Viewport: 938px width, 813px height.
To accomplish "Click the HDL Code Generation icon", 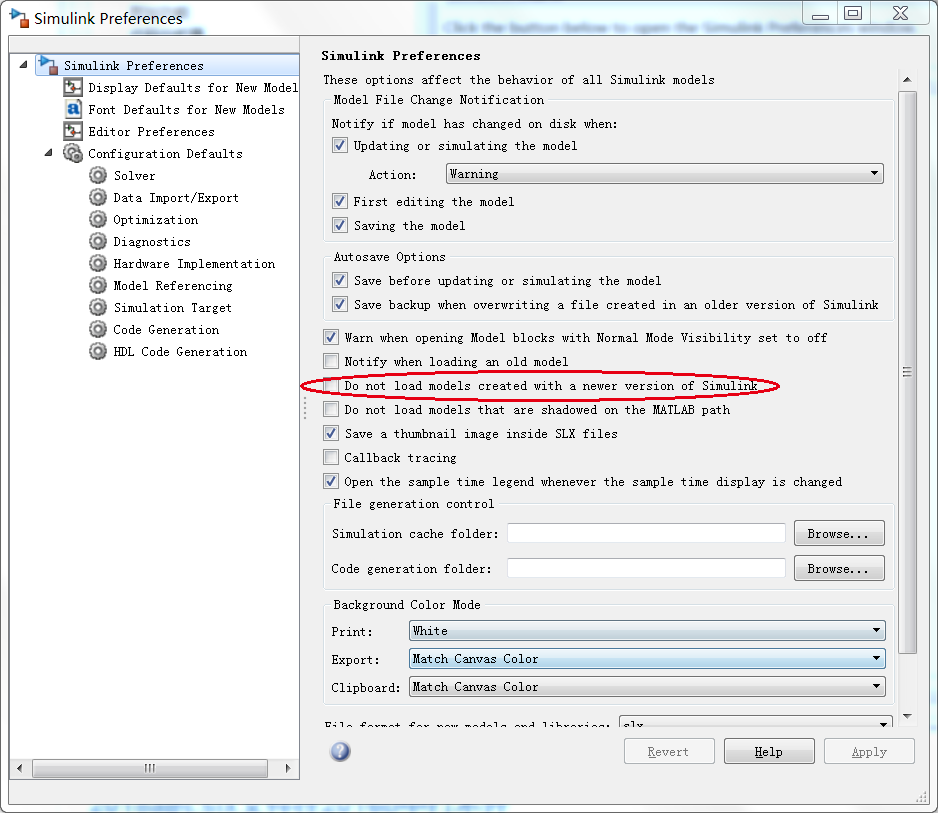I will [x=97, y=351].
